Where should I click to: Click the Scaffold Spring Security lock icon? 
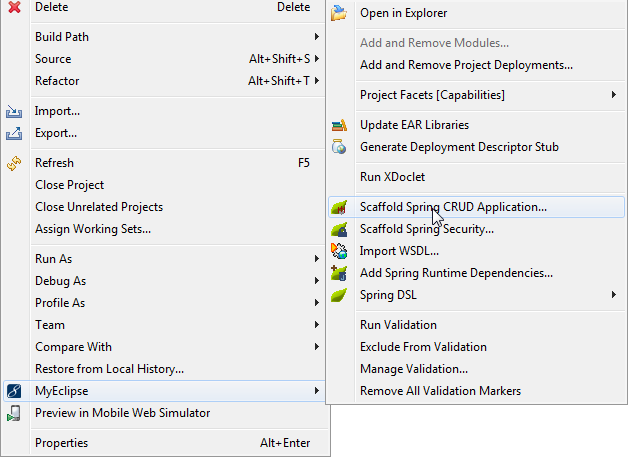339,229
